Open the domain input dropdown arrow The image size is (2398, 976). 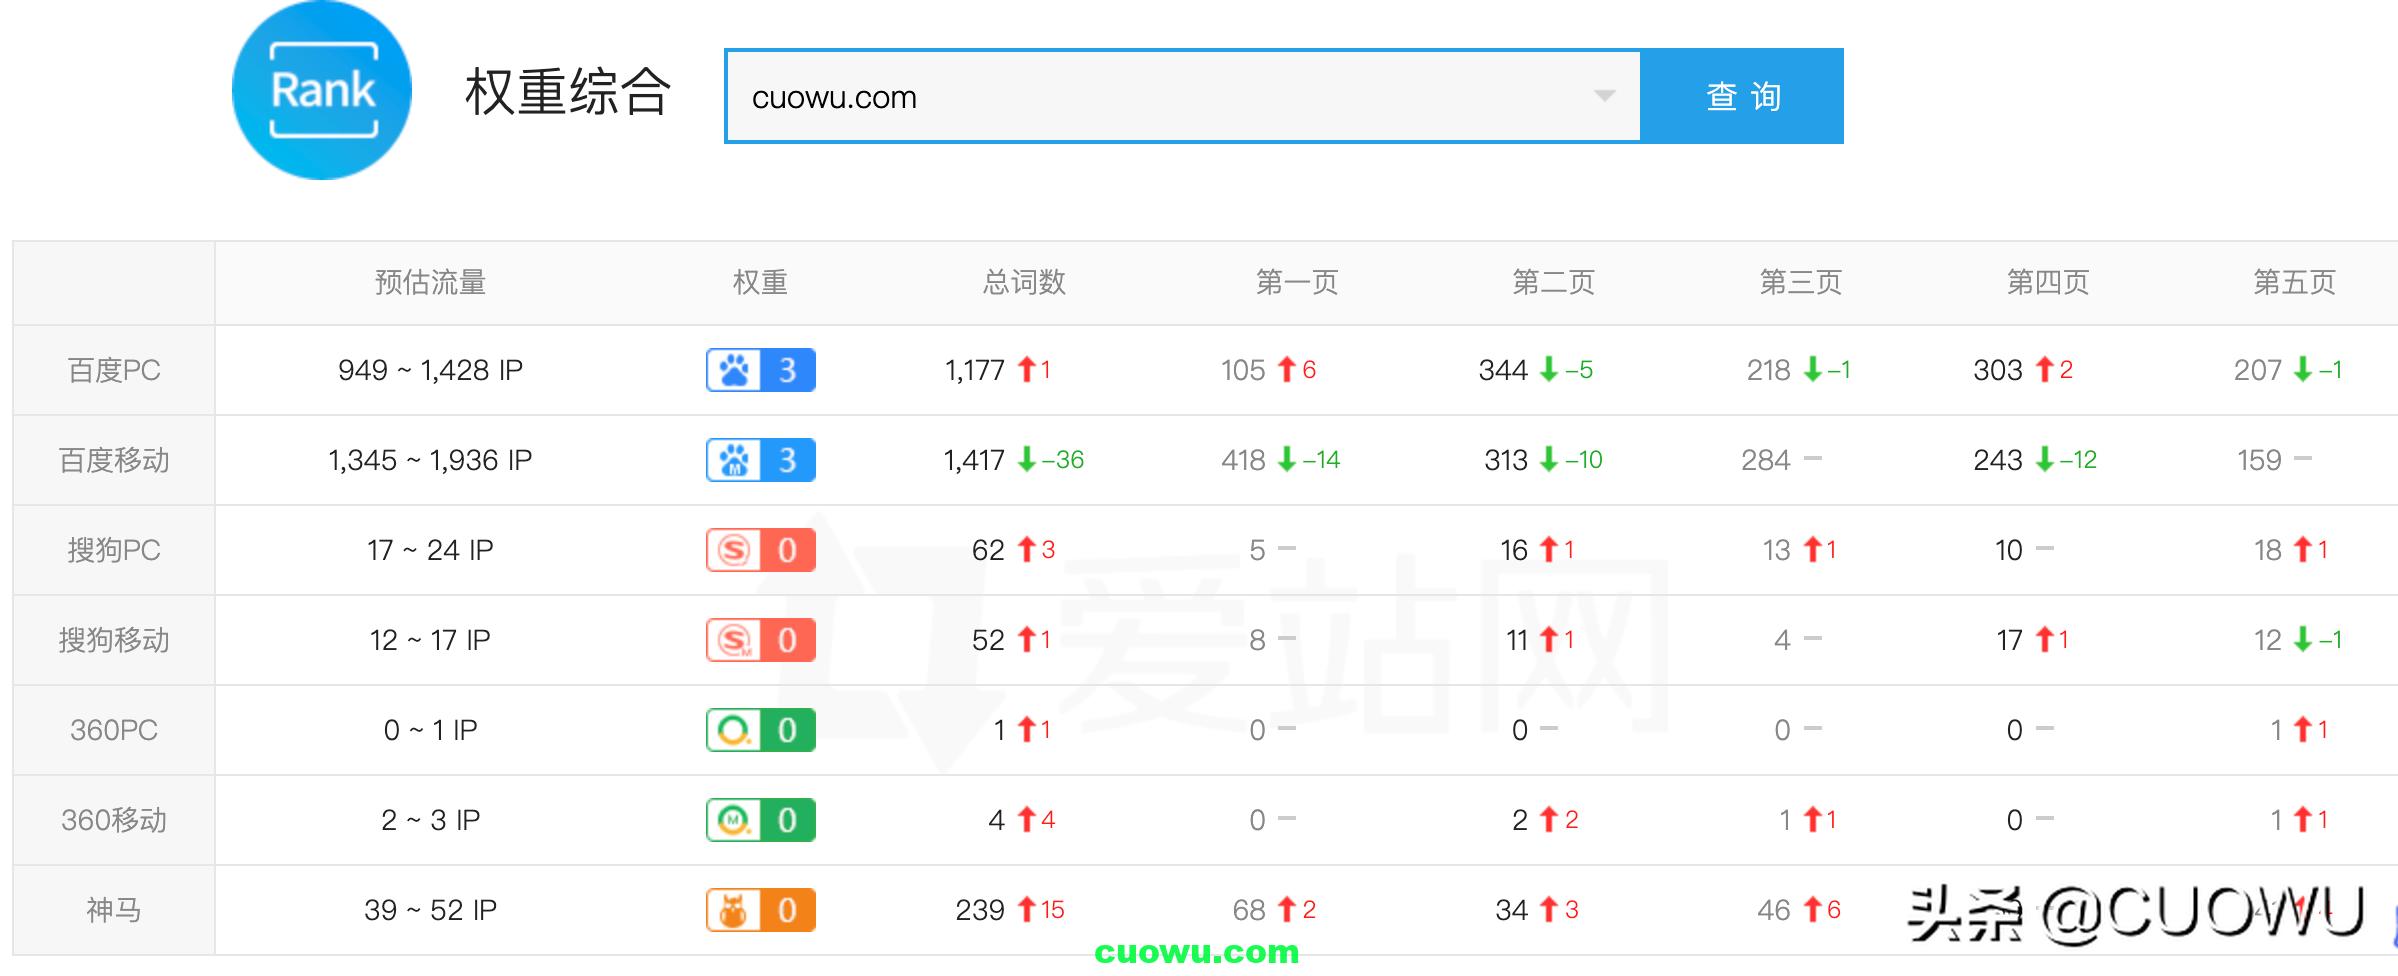[1604, 96]
